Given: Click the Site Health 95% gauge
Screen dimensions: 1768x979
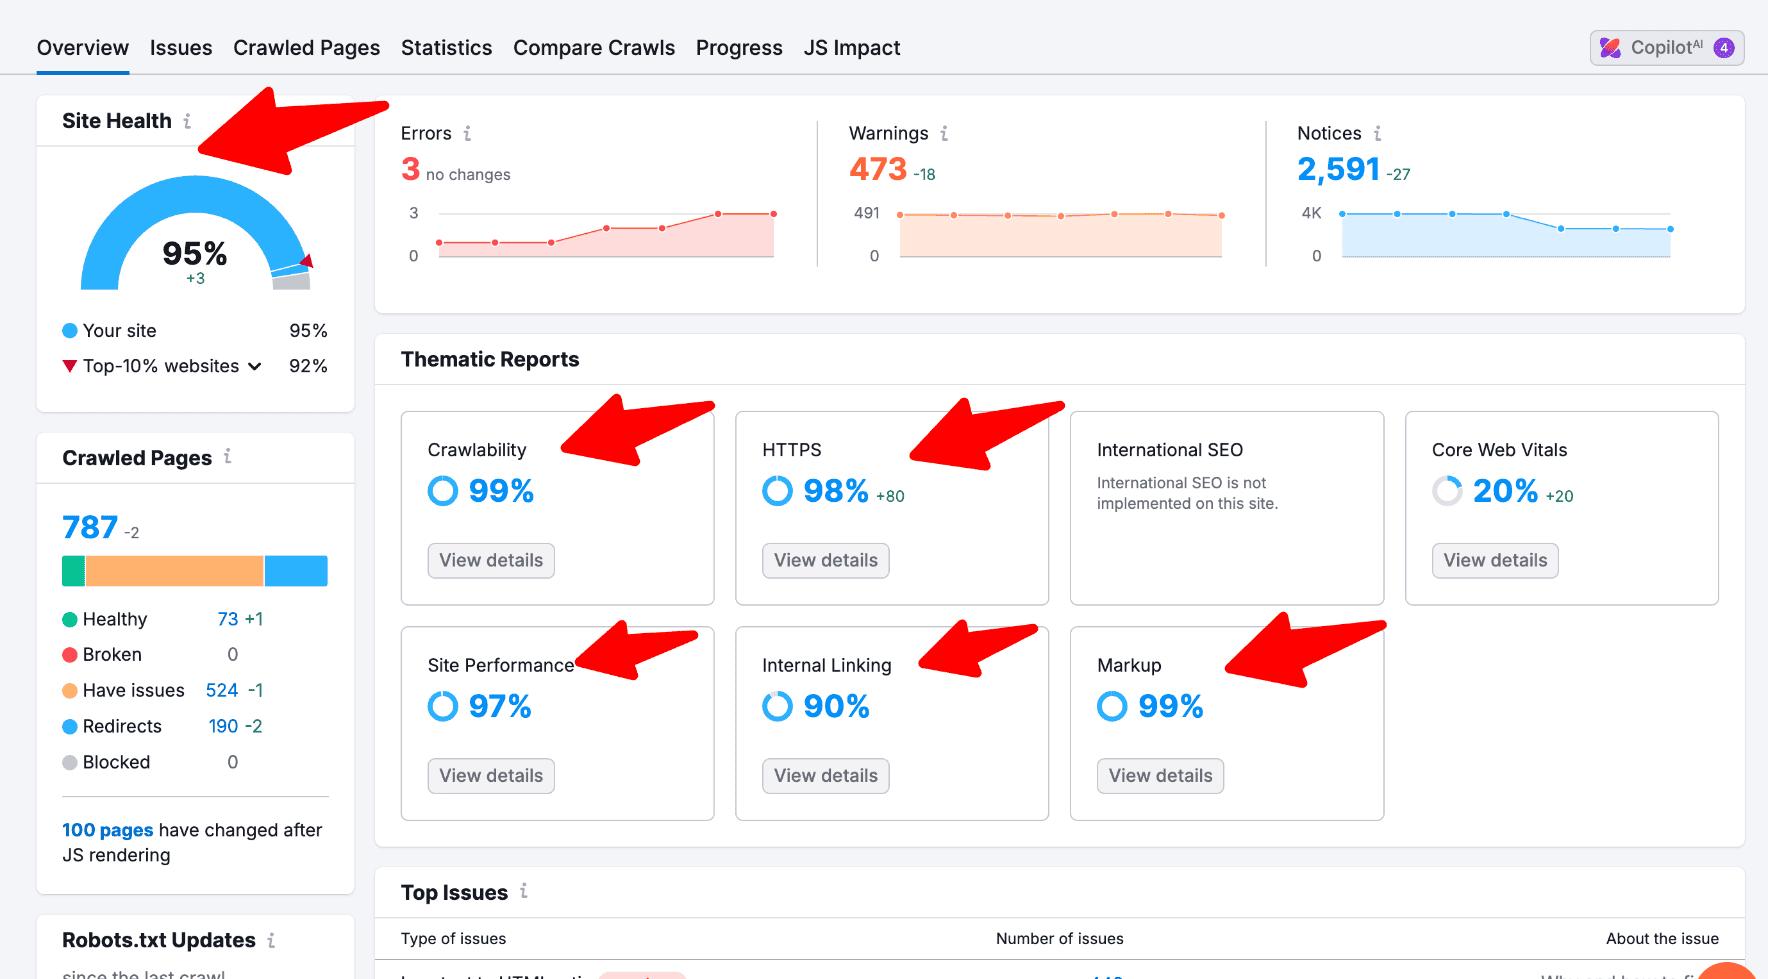Looking at the screenshot, I should tap(195, 240).
